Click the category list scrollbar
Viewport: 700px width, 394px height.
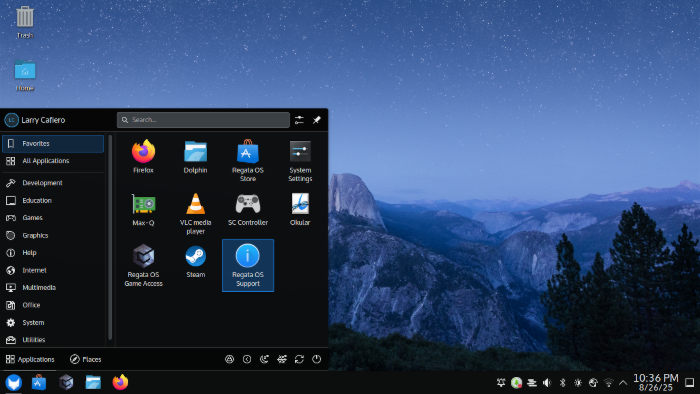point(110,238)
